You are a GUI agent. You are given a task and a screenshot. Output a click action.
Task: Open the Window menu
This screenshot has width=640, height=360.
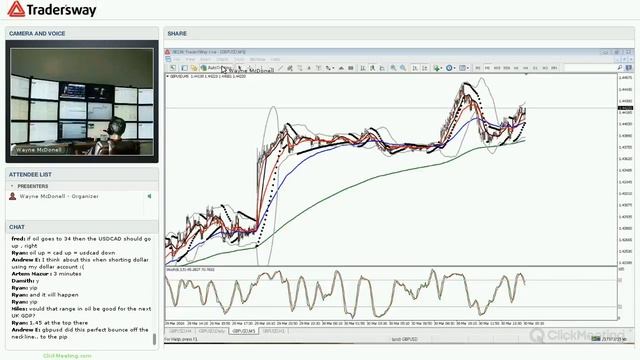258,60
